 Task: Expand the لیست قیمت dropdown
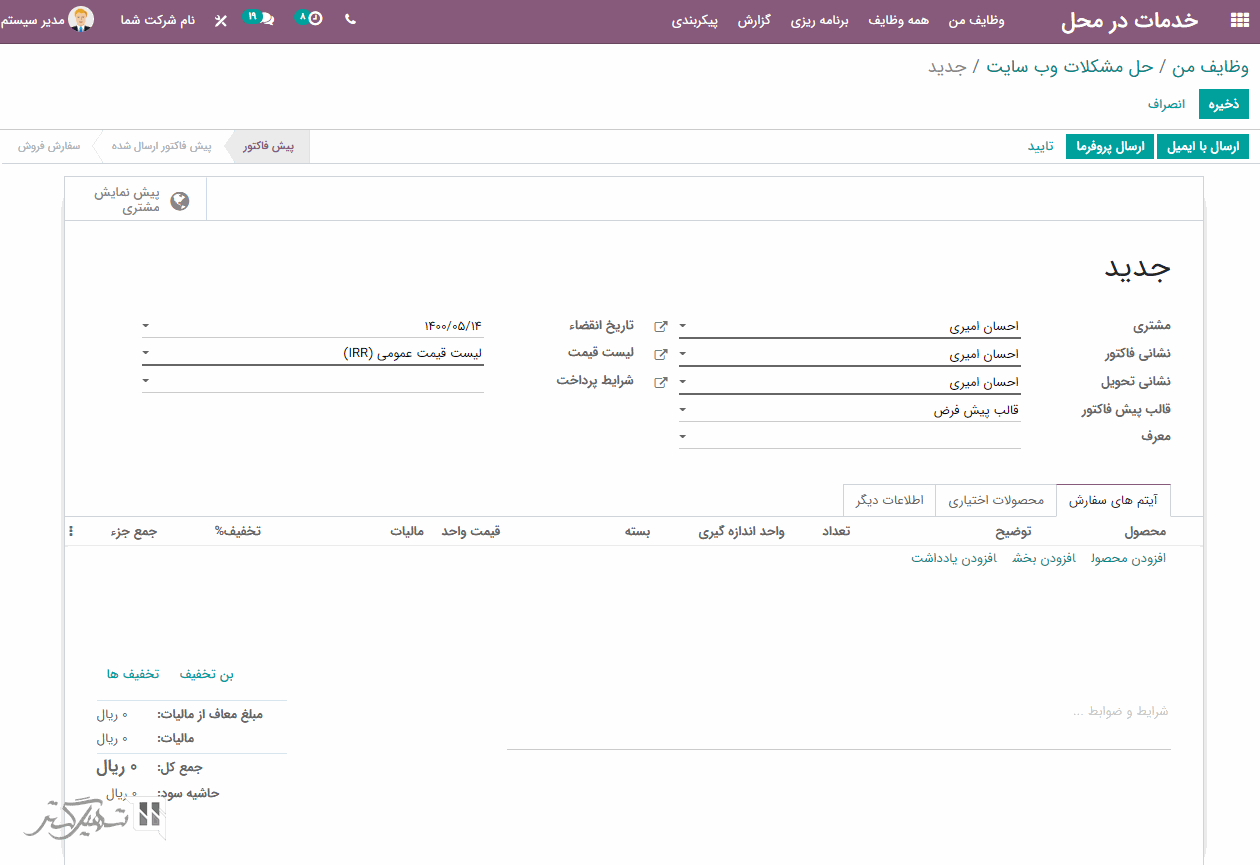[x=146, y=353]
